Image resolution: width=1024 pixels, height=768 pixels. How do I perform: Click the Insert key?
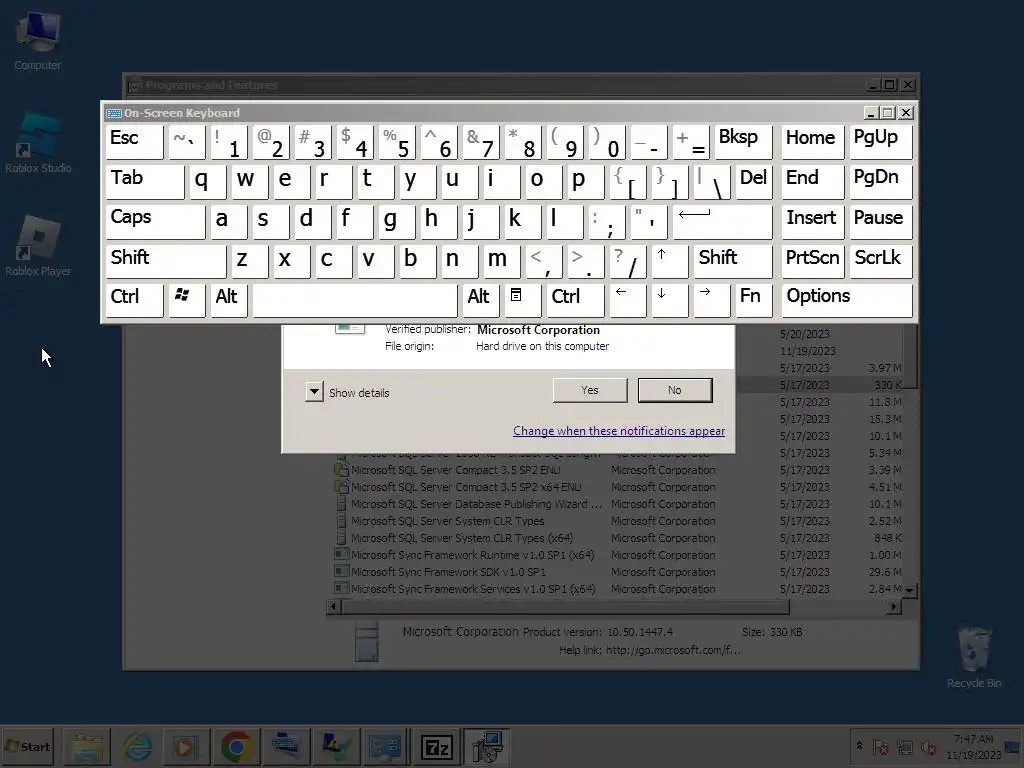(x=812, y=222)
